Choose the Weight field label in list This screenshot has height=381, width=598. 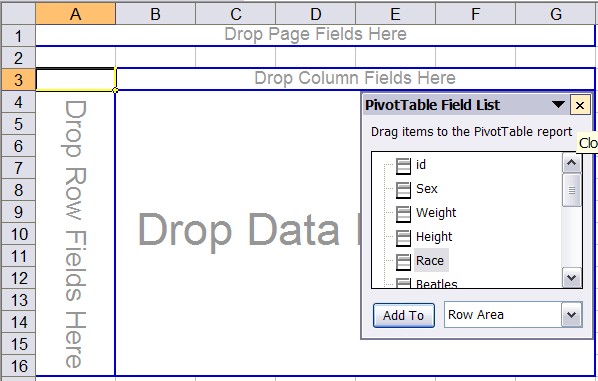pyautogui.click(x=436, y=213)
